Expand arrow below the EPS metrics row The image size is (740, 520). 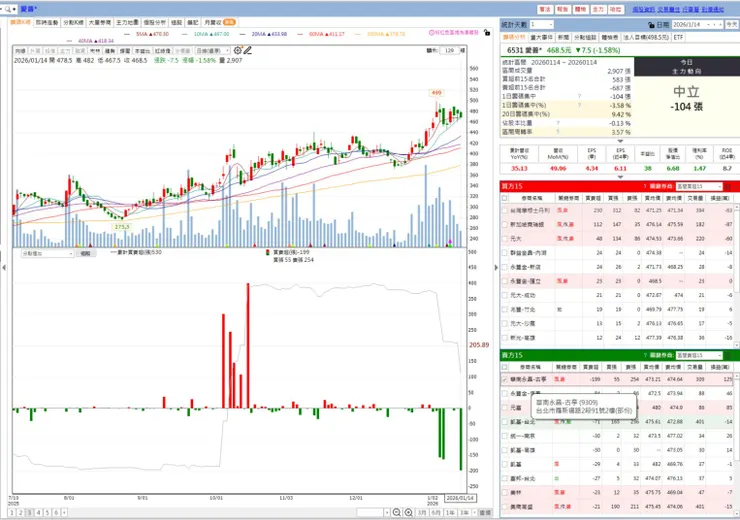(x=620, y=177)
